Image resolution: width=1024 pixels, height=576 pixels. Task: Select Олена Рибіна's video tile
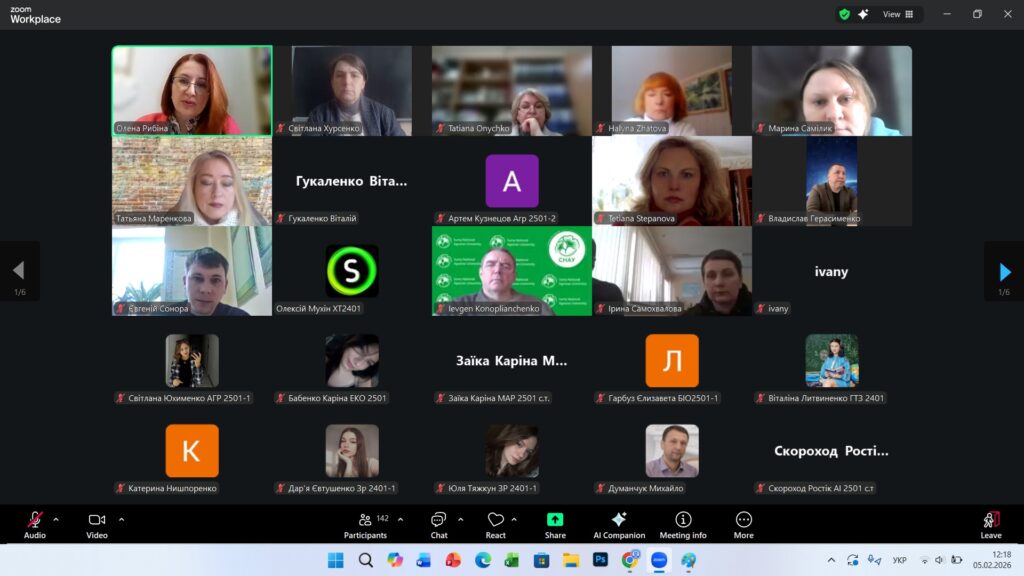click(x=192, y=90)
